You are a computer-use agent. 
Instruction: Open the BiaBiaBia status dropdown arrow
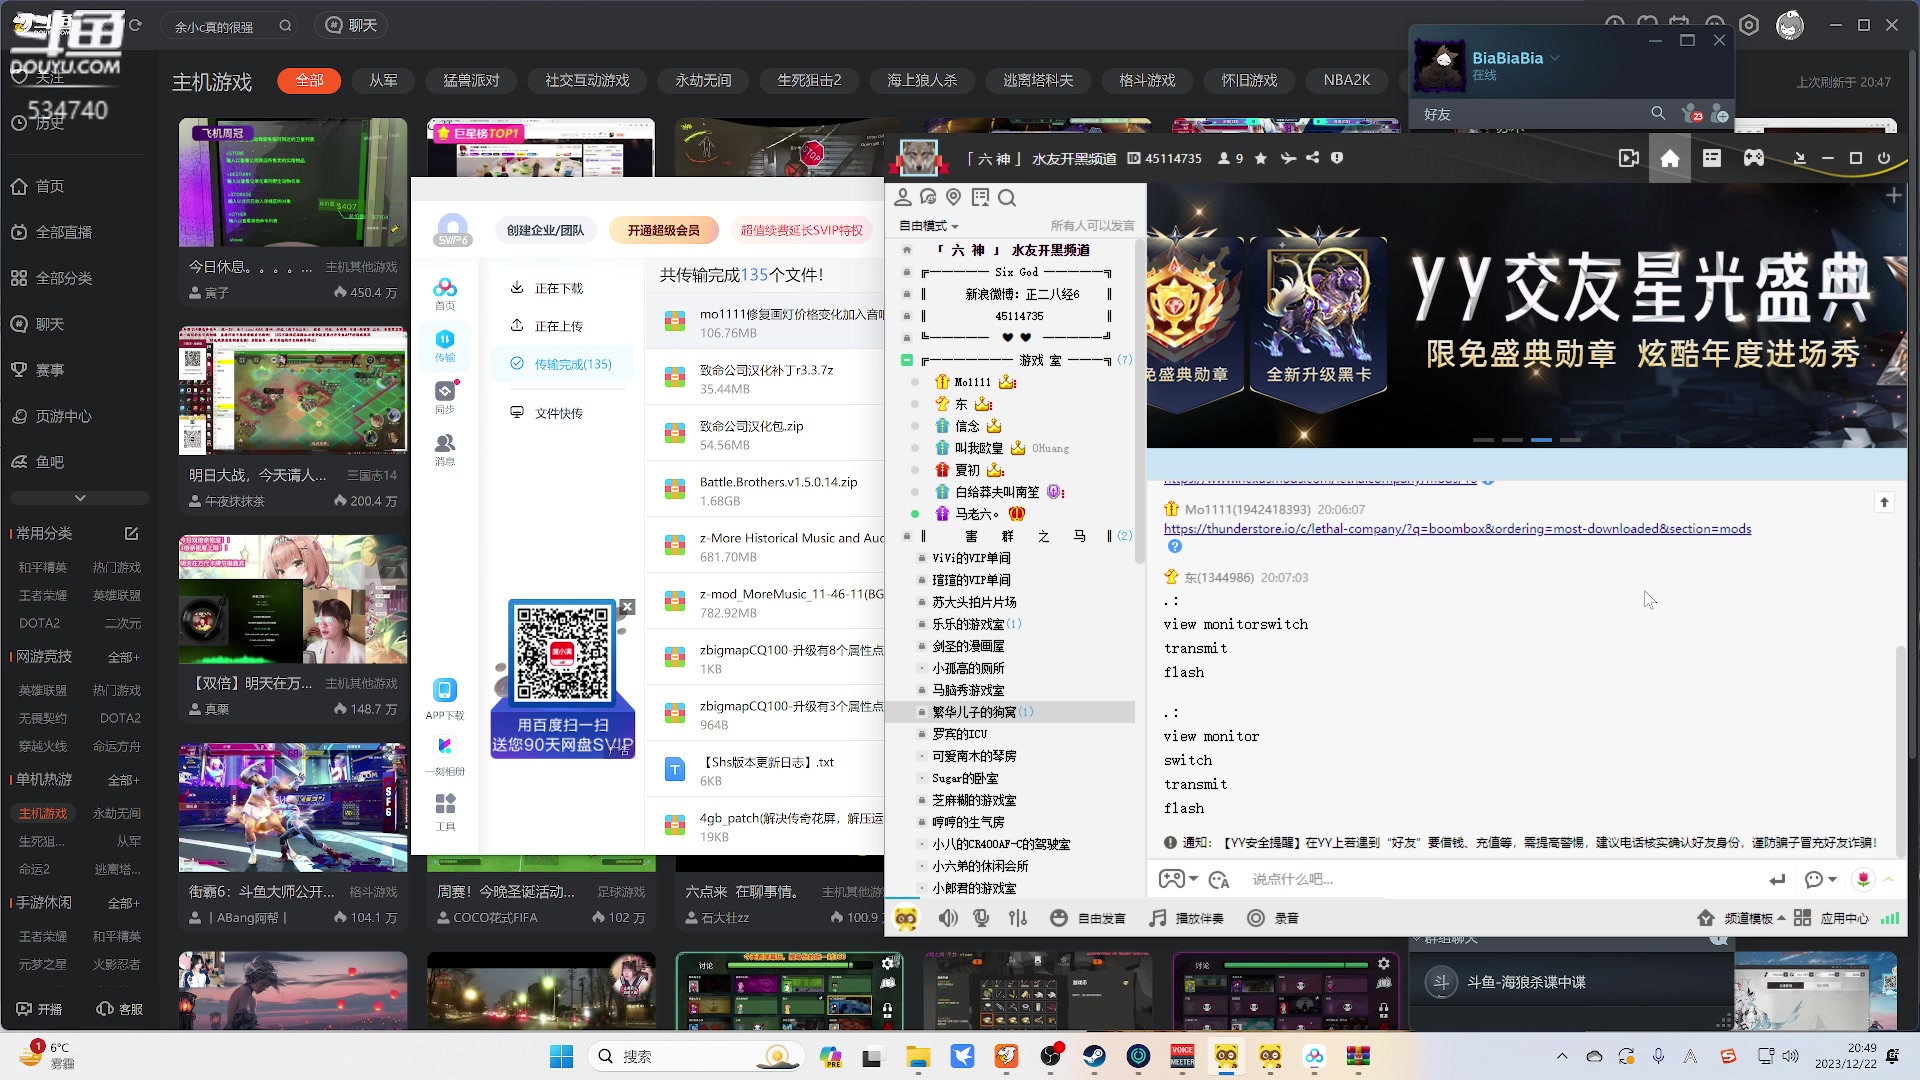click(x=1555, y=58)
